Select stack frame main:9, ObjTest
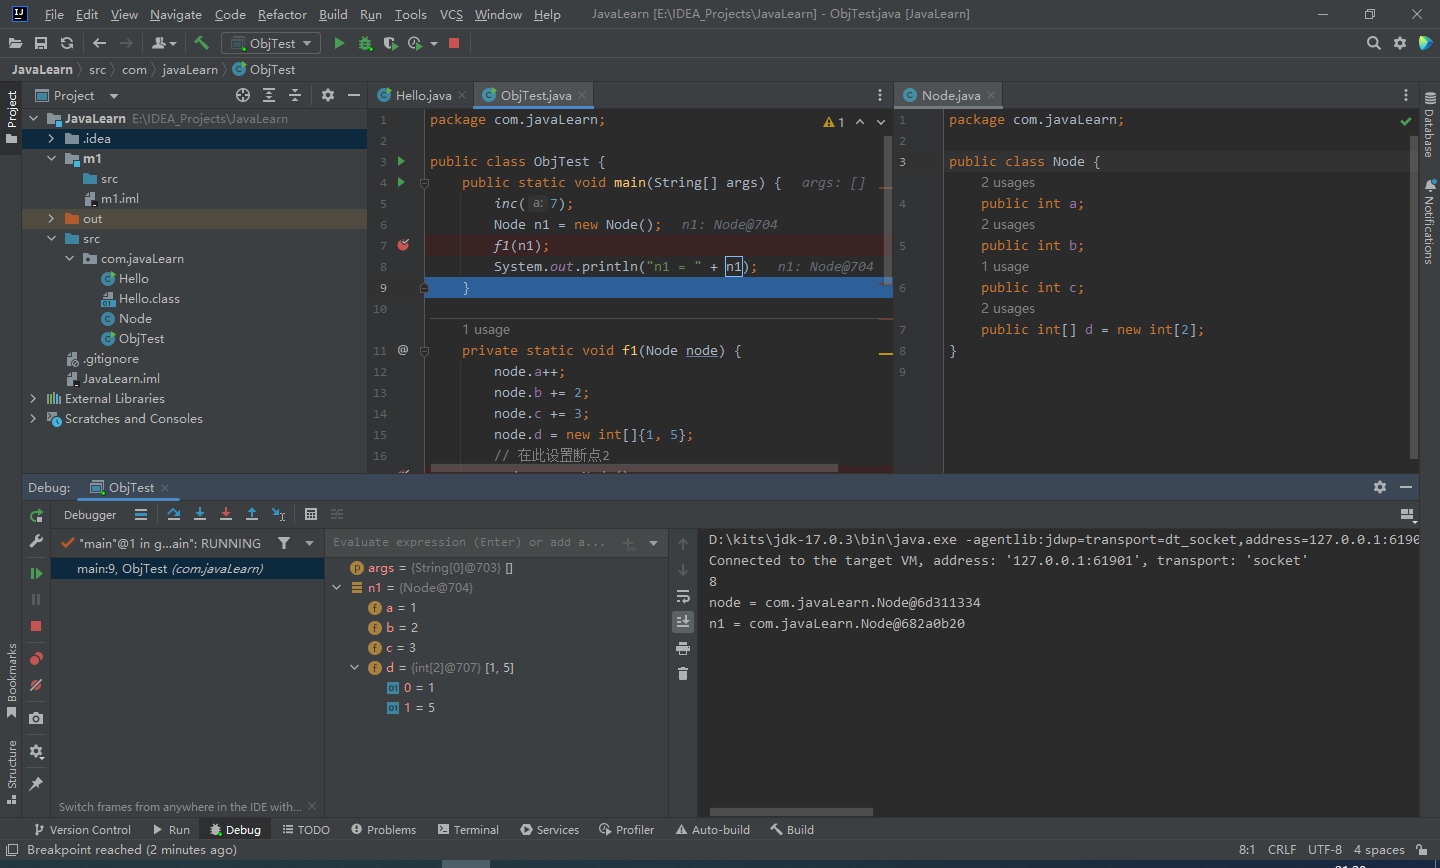Screen dimensions: 1440x868 (188, 568)
